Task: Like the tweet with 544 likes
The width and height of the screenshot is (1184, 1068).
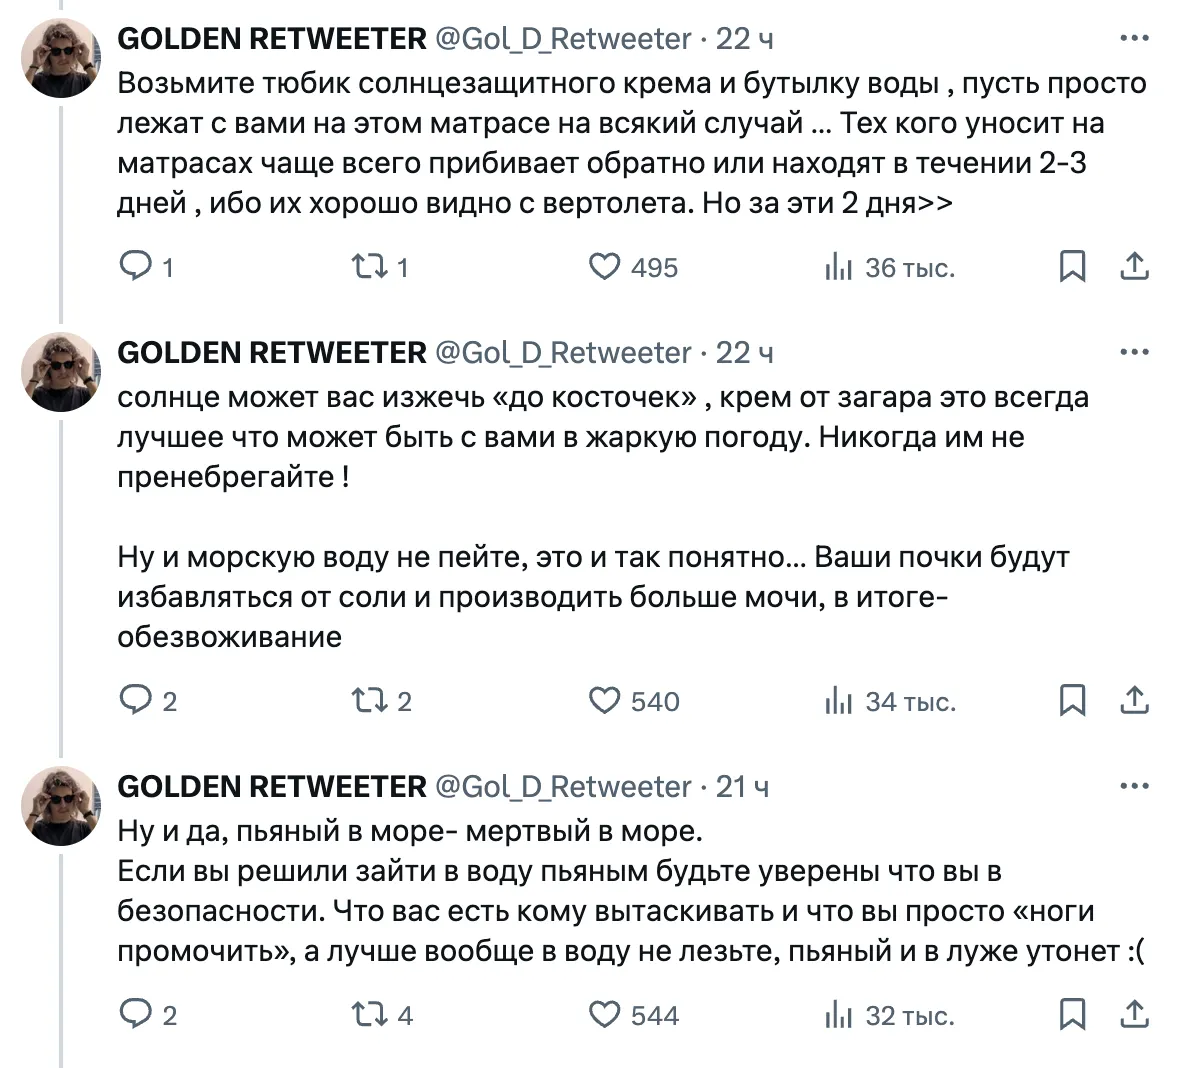Action: [604, 1015]
